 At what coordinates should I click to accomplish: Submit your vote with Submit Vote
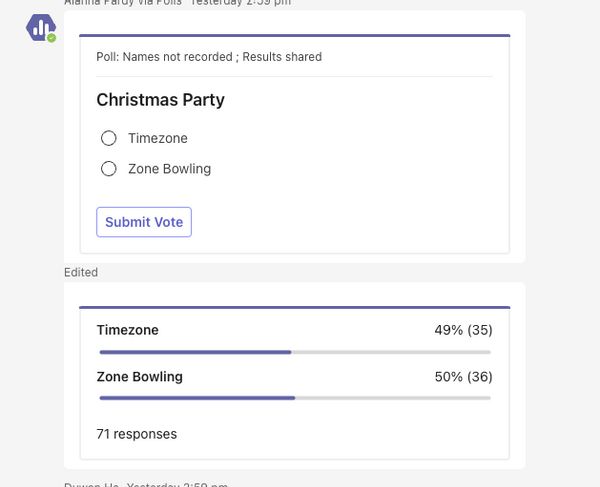144,222
